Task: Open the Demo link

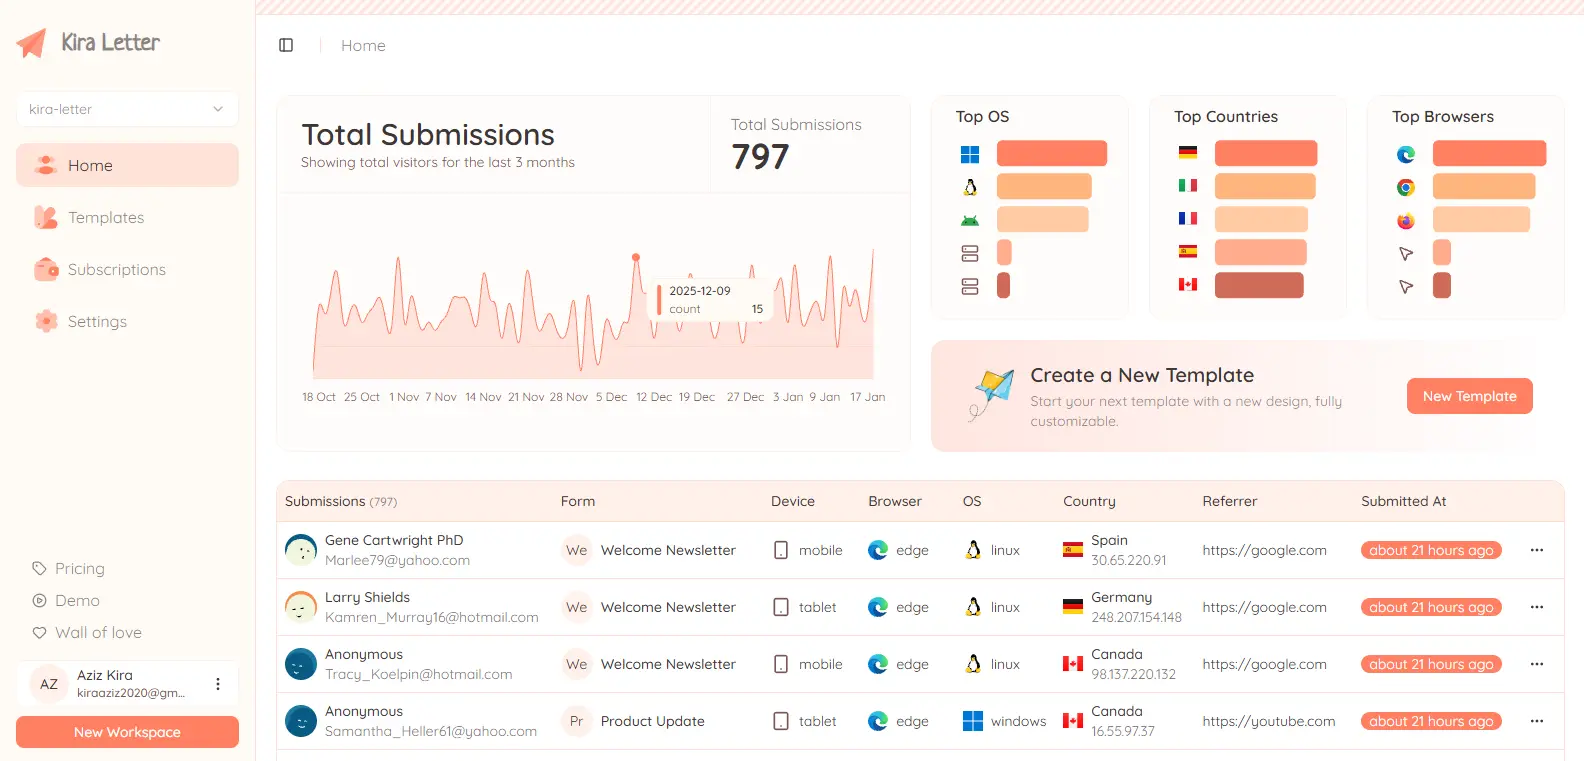Action: coord(77,600)
